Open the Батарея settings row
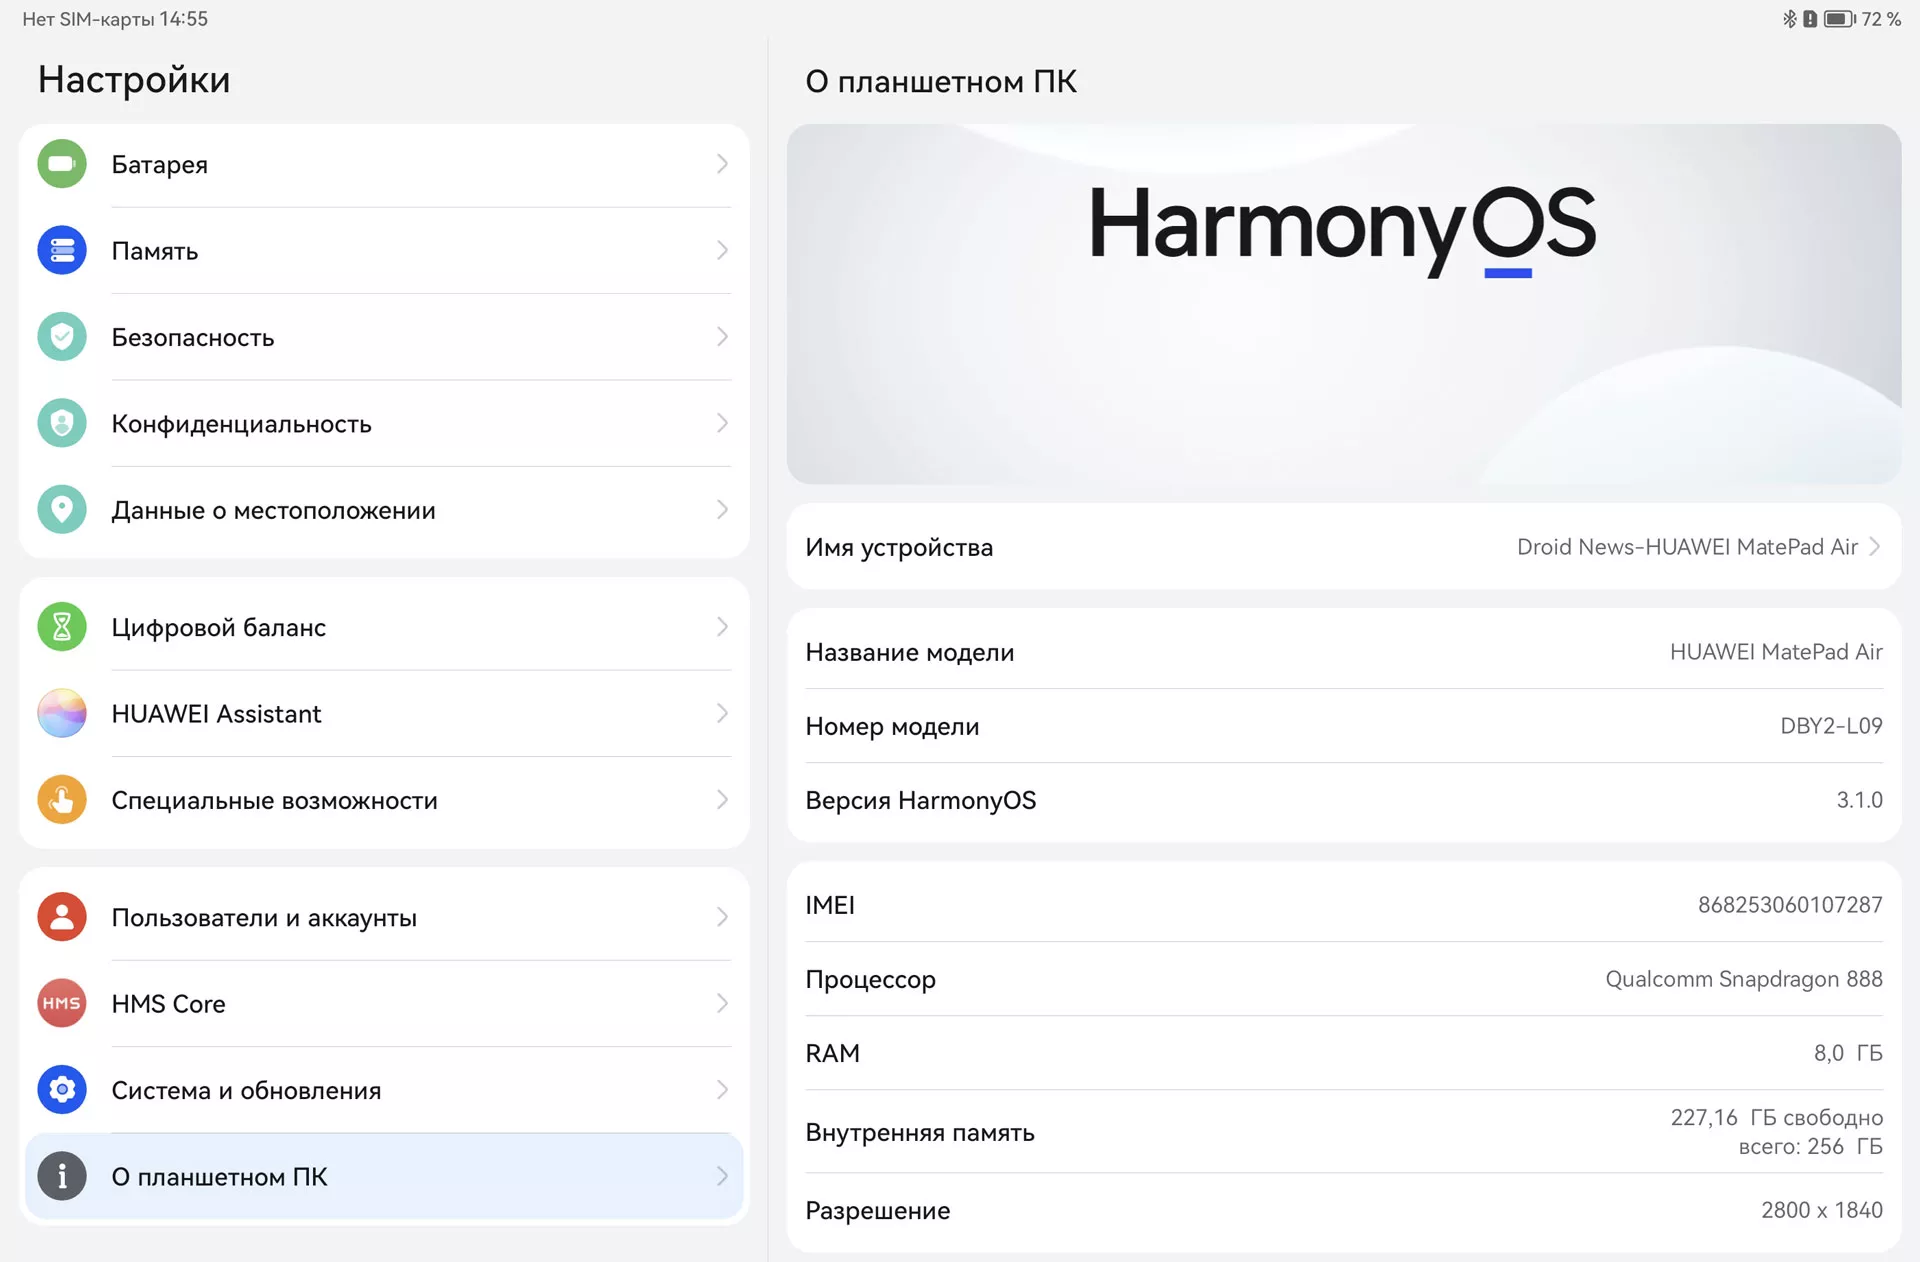 [384, 164]
